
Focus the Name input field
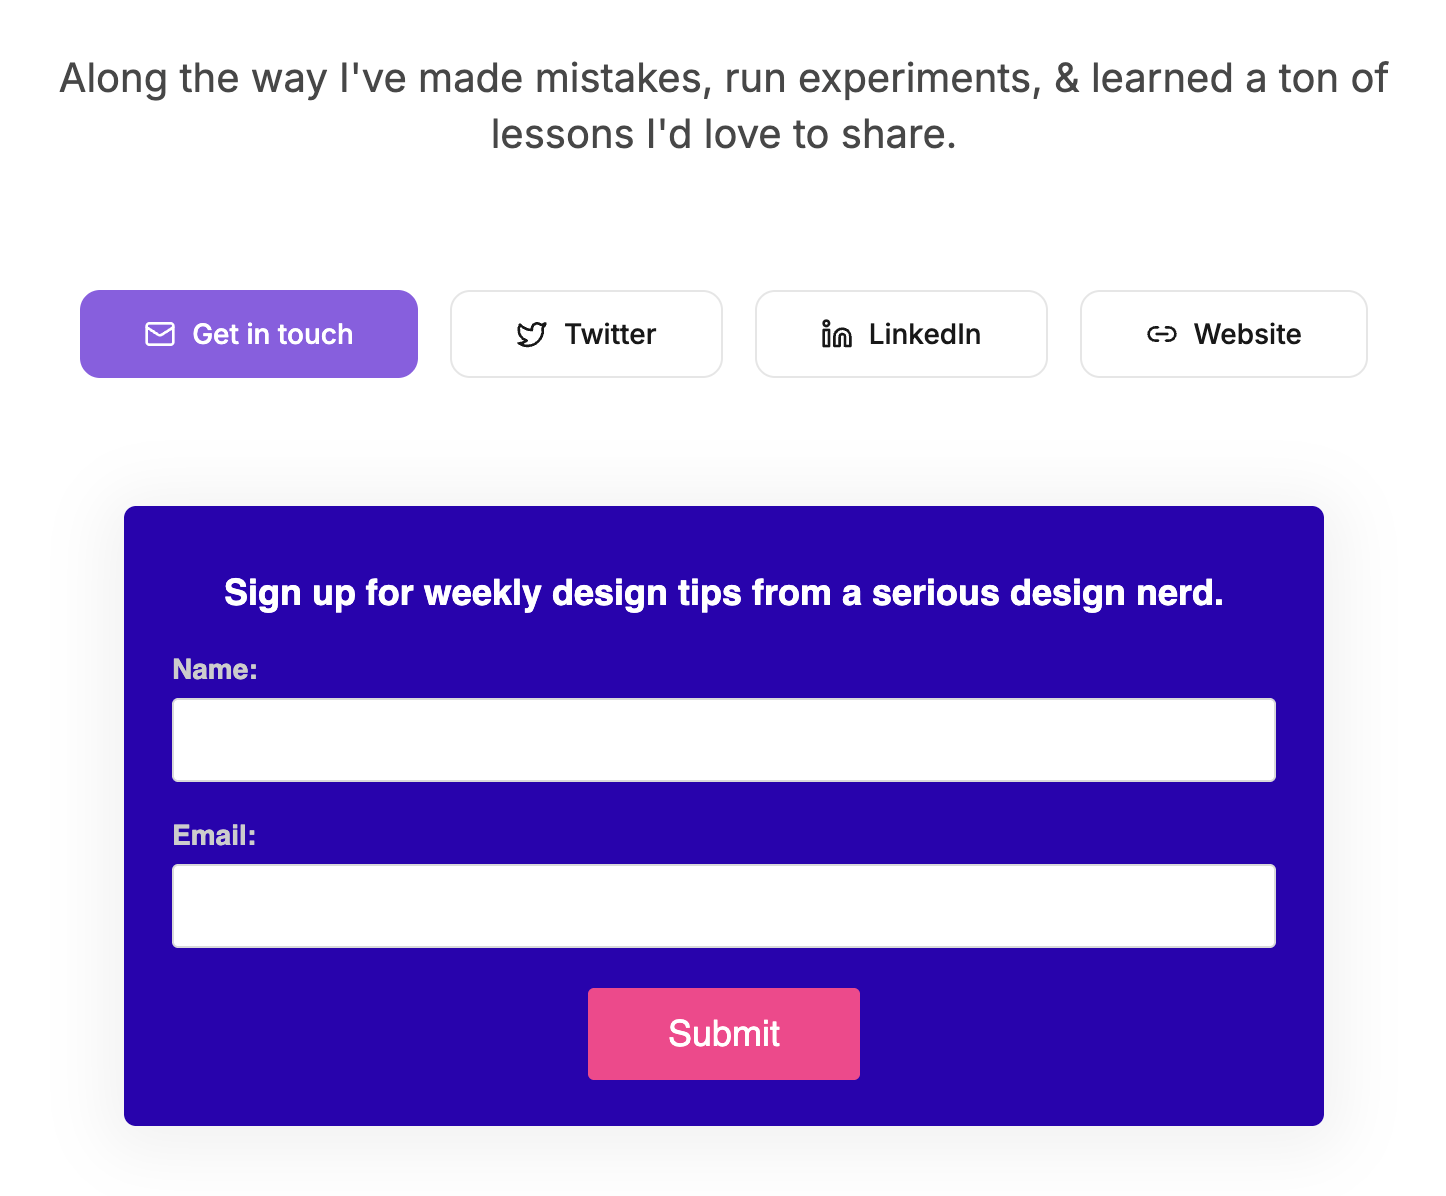point(723,740)
